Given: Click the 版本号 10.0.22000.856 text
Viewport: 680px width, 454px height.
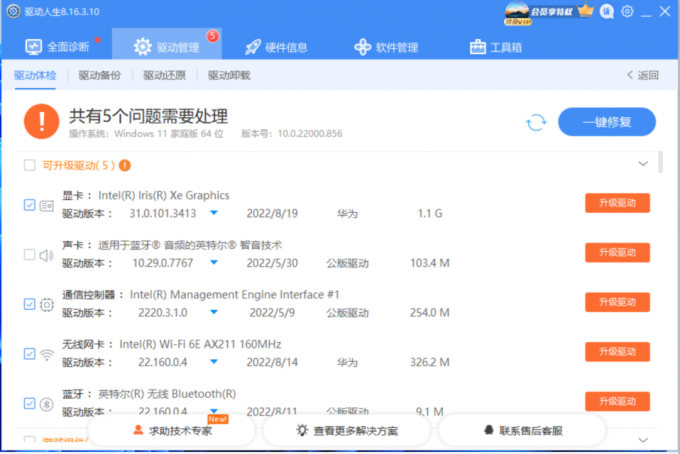Looking at the screenshot, I should click(291, 134).
